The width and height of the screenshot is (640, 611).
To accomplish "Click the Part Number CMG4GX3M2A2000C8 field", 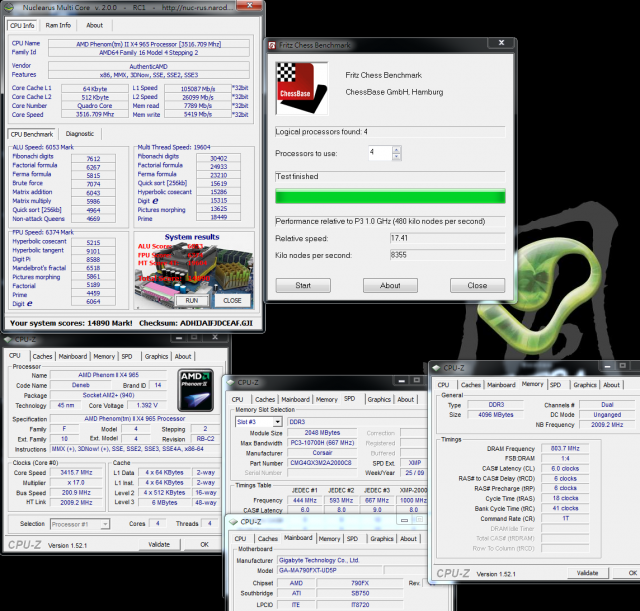I will [322, 463].
